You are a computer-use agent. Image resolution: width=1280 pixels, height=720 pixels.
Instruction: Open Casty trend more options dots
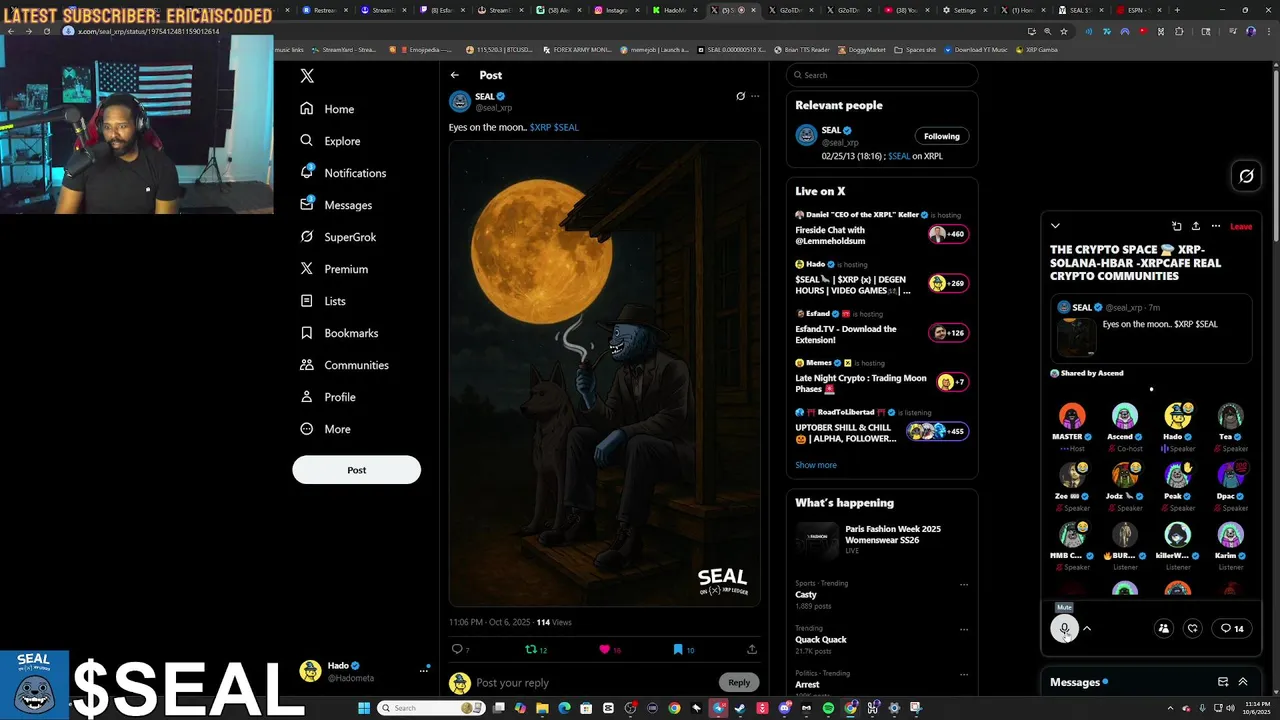click(x=964, y=584)
